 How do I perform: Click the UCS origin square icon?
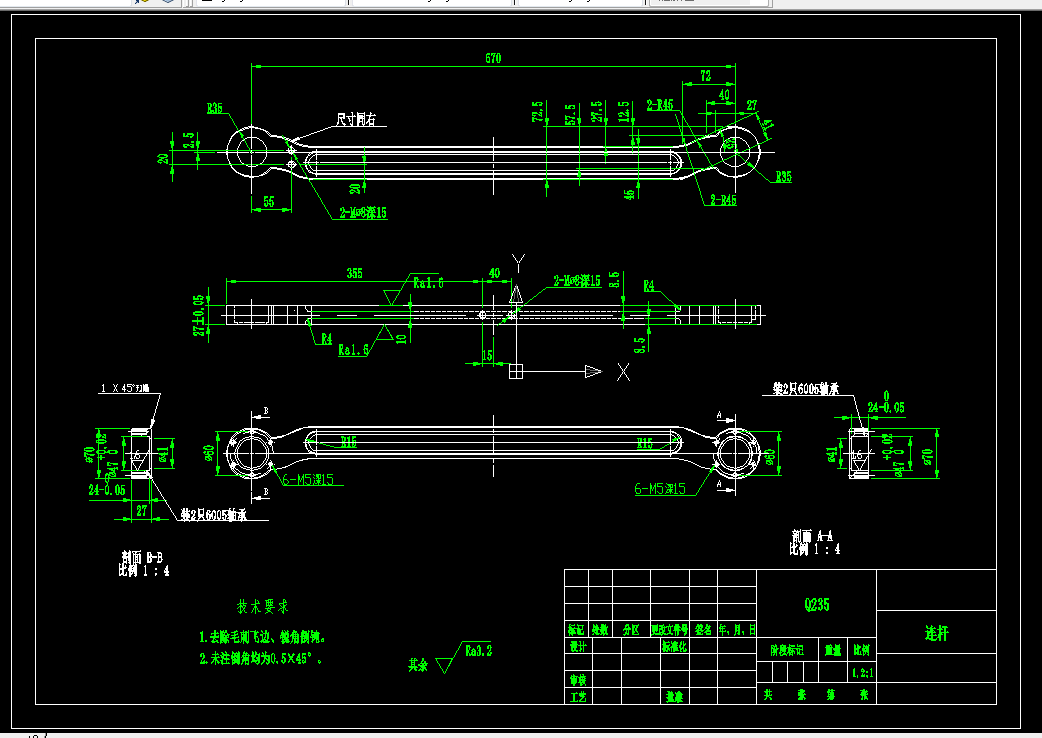pos(516,371)
